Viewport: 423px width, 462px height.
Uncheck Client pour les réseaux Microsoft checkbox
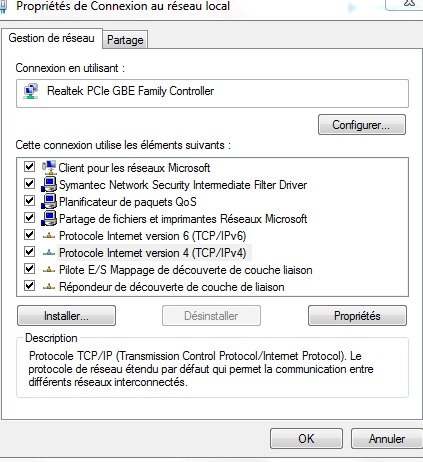click(x=30, y=166)
